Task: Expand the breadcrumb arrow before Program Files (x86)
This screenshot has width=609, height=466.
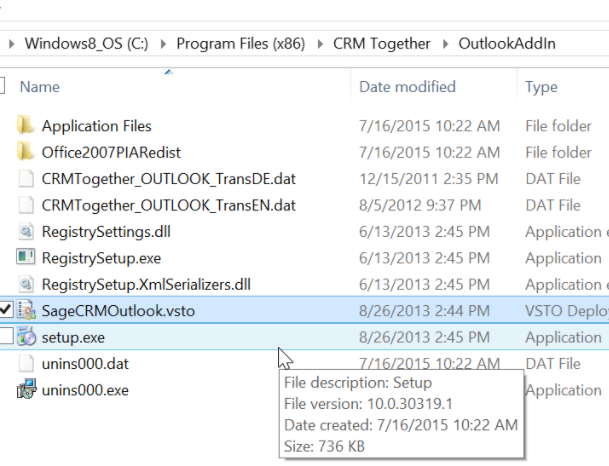Action: pos(164,44)
